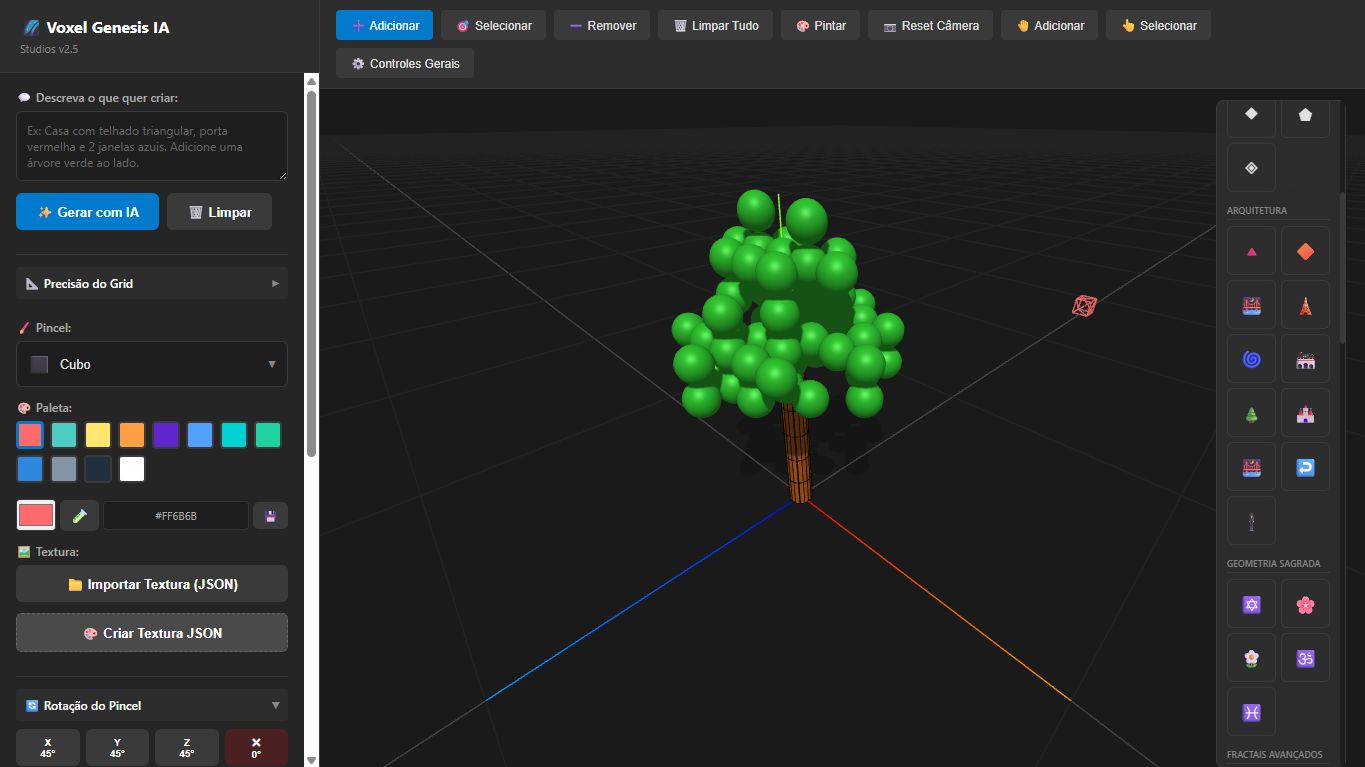Image resolution: width=1365 pixels, height=767 pixels.
Task: Collapse the Rotação do Pincel section
Action: [152, 705]
